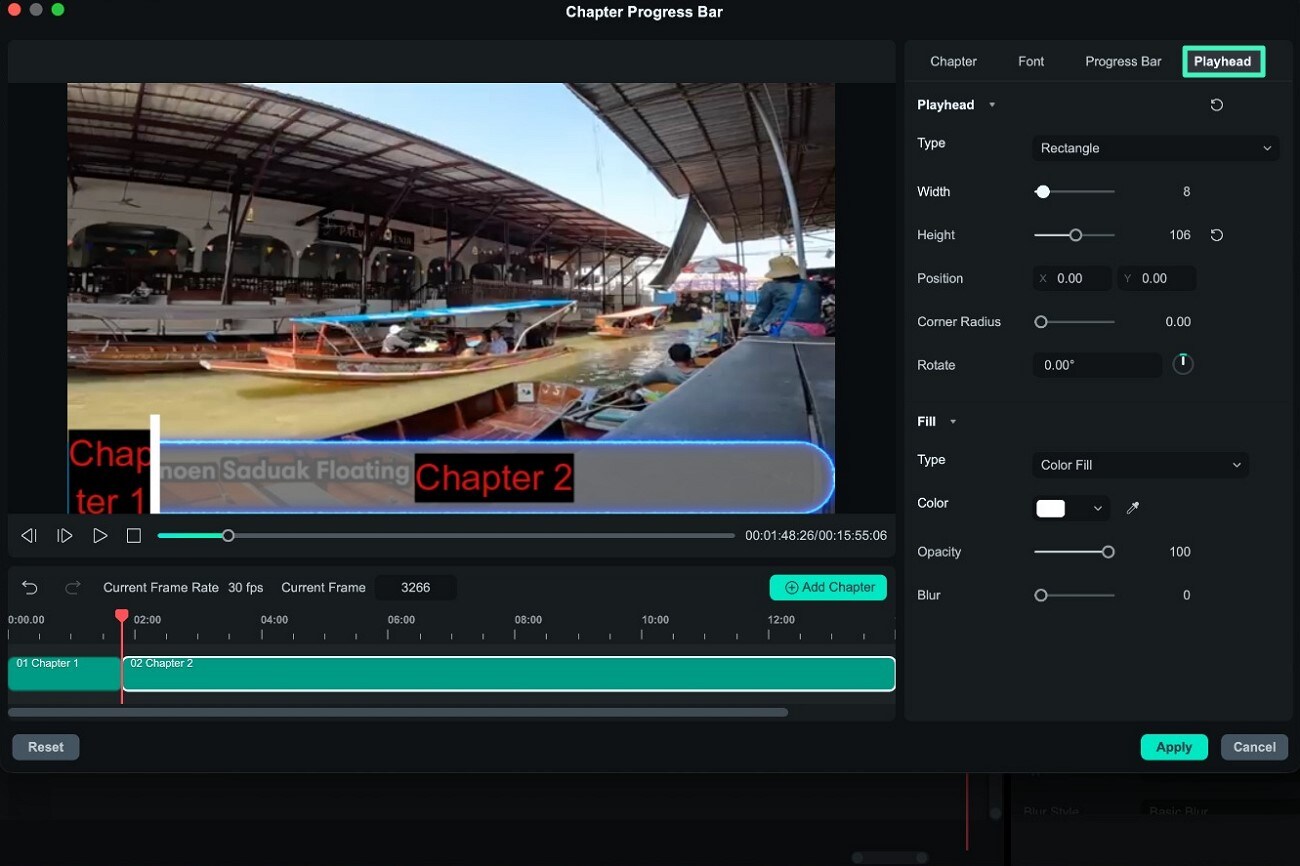The height and width of the screenshot is (866, 1300).
Task: Expand the Color swatch dropdown arrow
Action: coord(1097,509)
